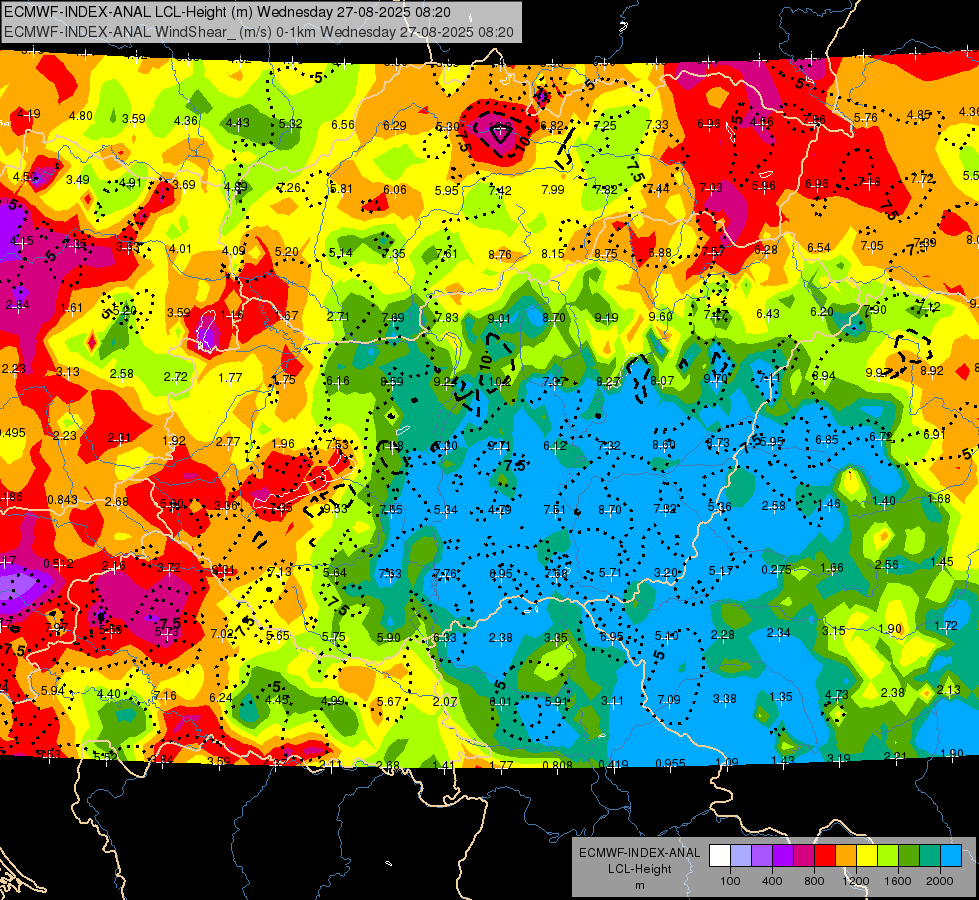Image resolution: width=979 pixels, height=900 pixels.
Task: Click the teal legend swatch left of 2000
Action: (930, 856)
